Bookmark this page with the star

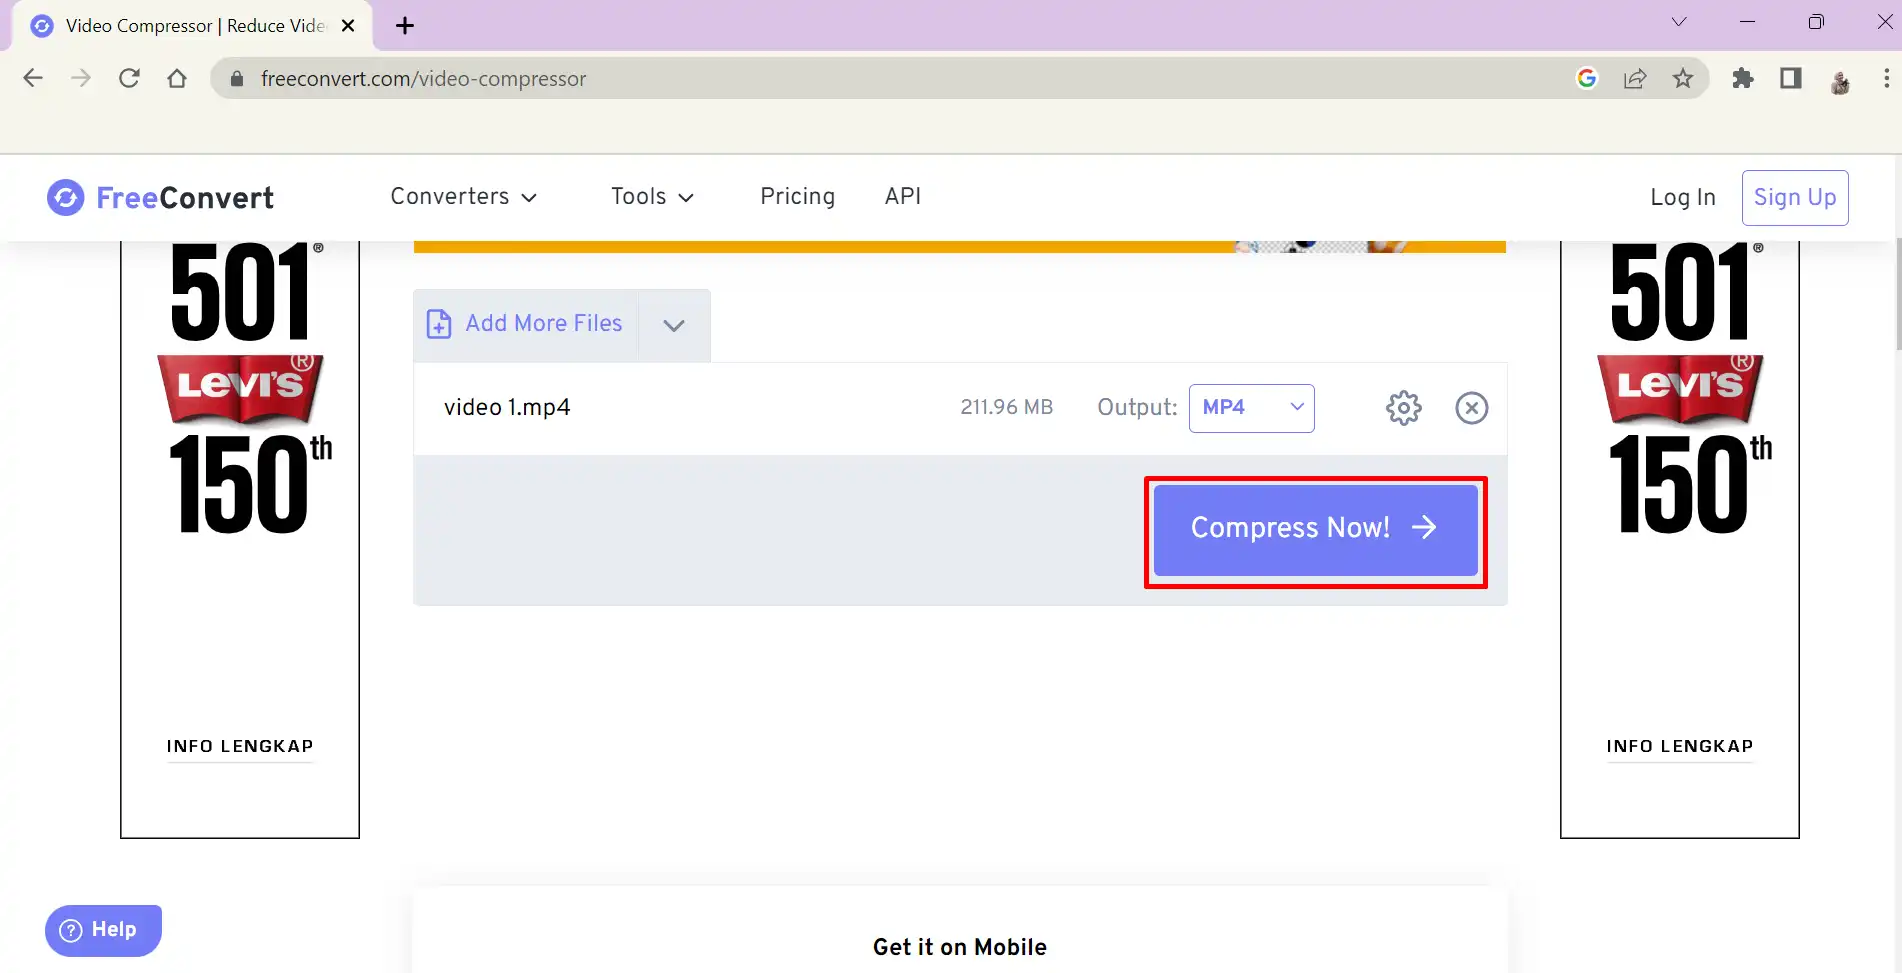pyautogui.click(x=1683, y=78)
